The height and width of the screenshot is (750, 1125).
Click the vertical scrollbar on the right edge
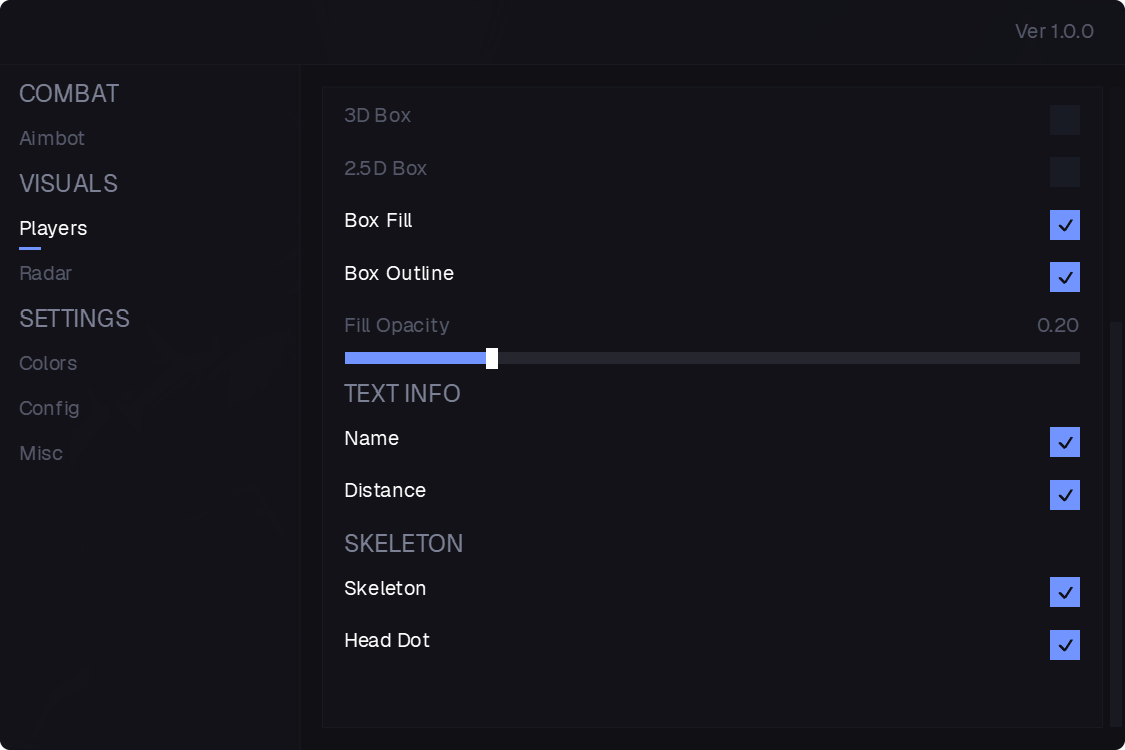1116,524
